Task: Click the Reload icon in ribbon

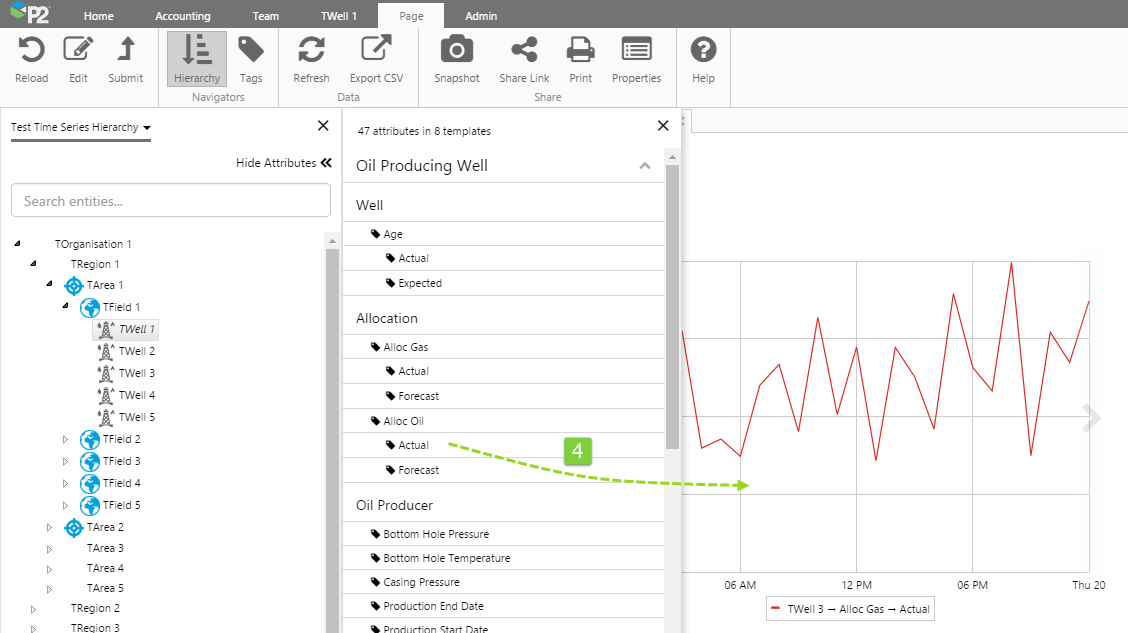Action: coord(32,51)
